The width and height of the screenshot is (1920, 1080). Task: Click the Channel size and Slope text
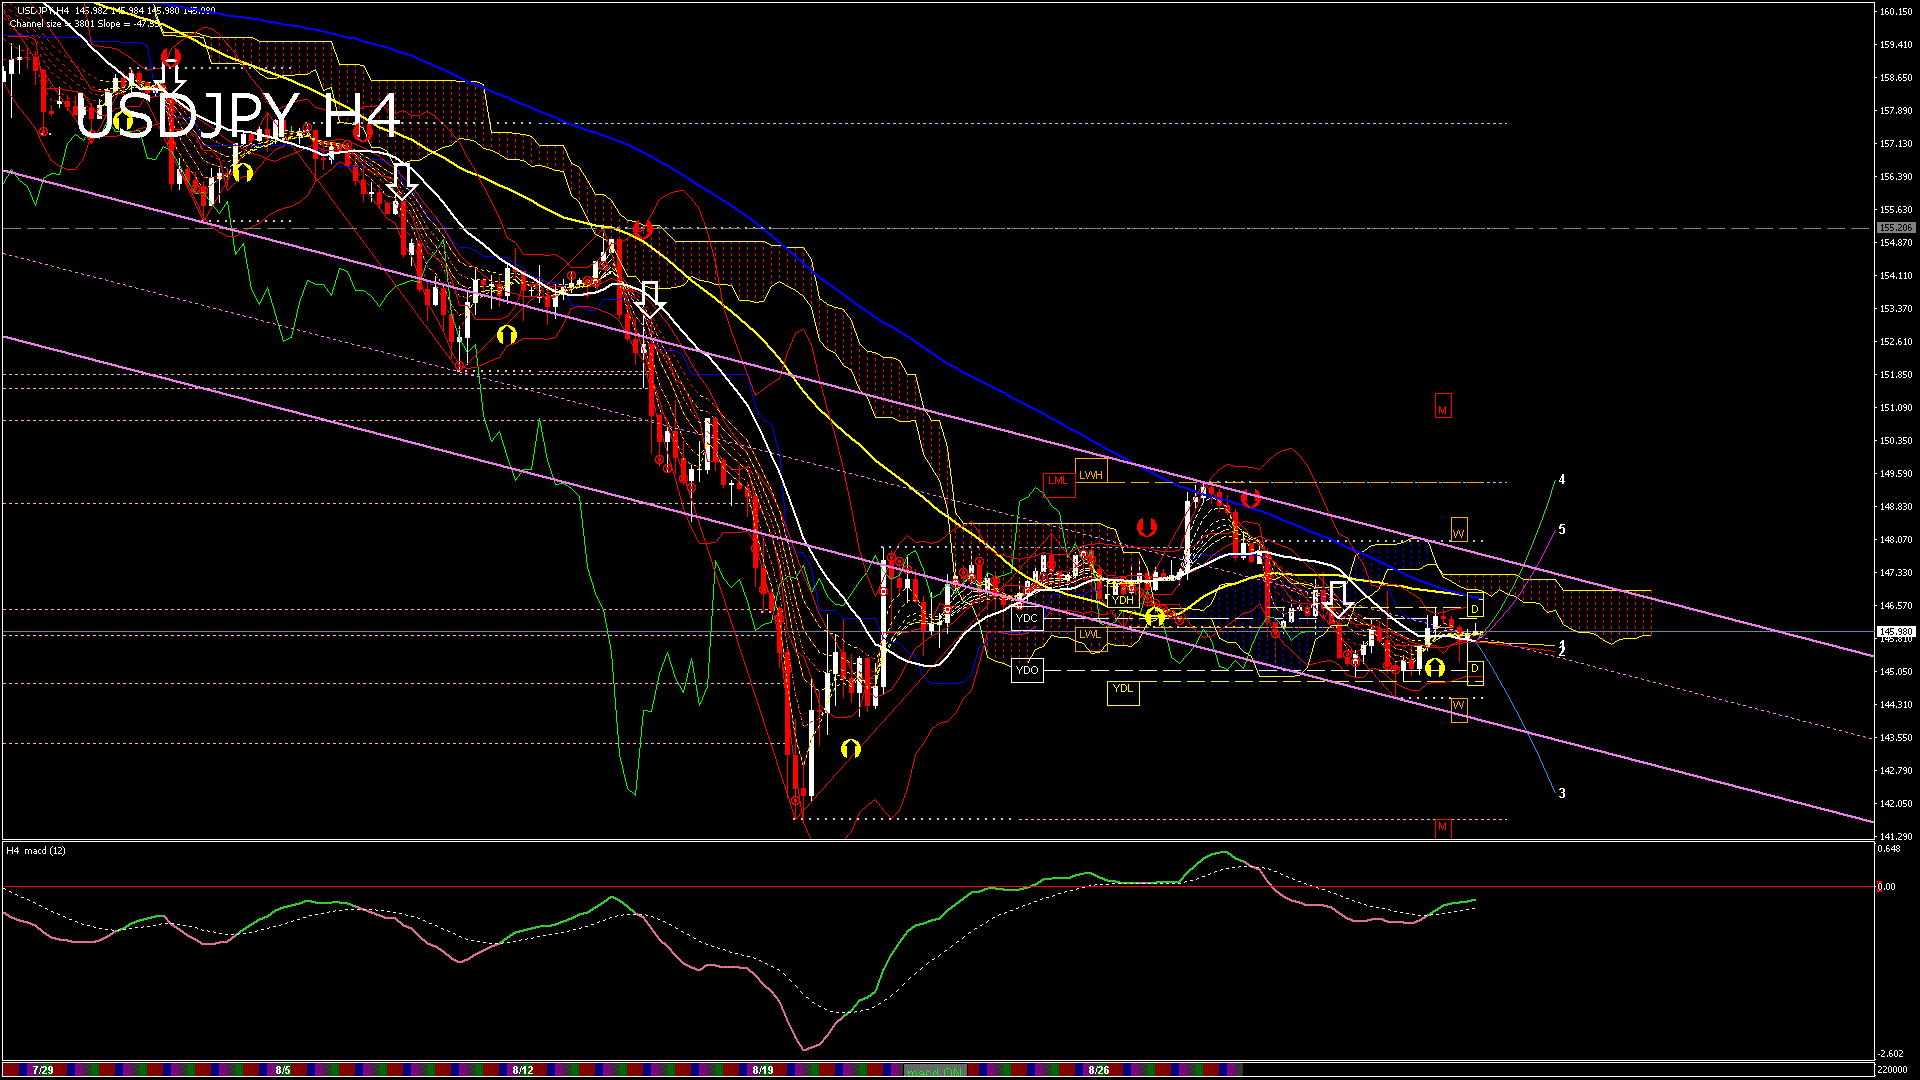[x=85, y=24]
